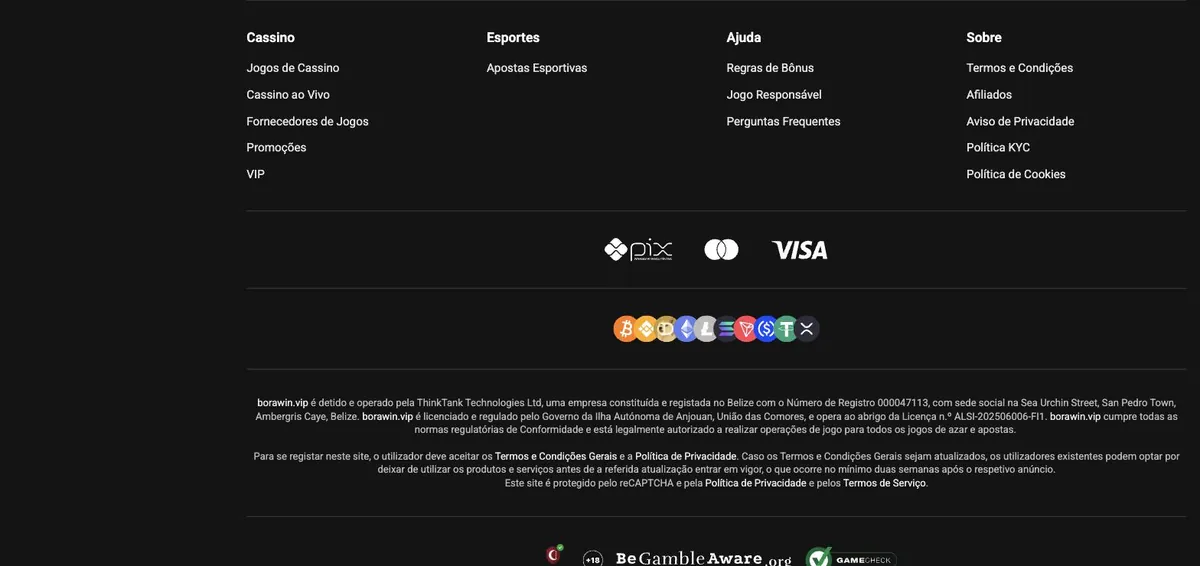
Task: Open the VIP footer link
Action: click(x=256, y=174)
